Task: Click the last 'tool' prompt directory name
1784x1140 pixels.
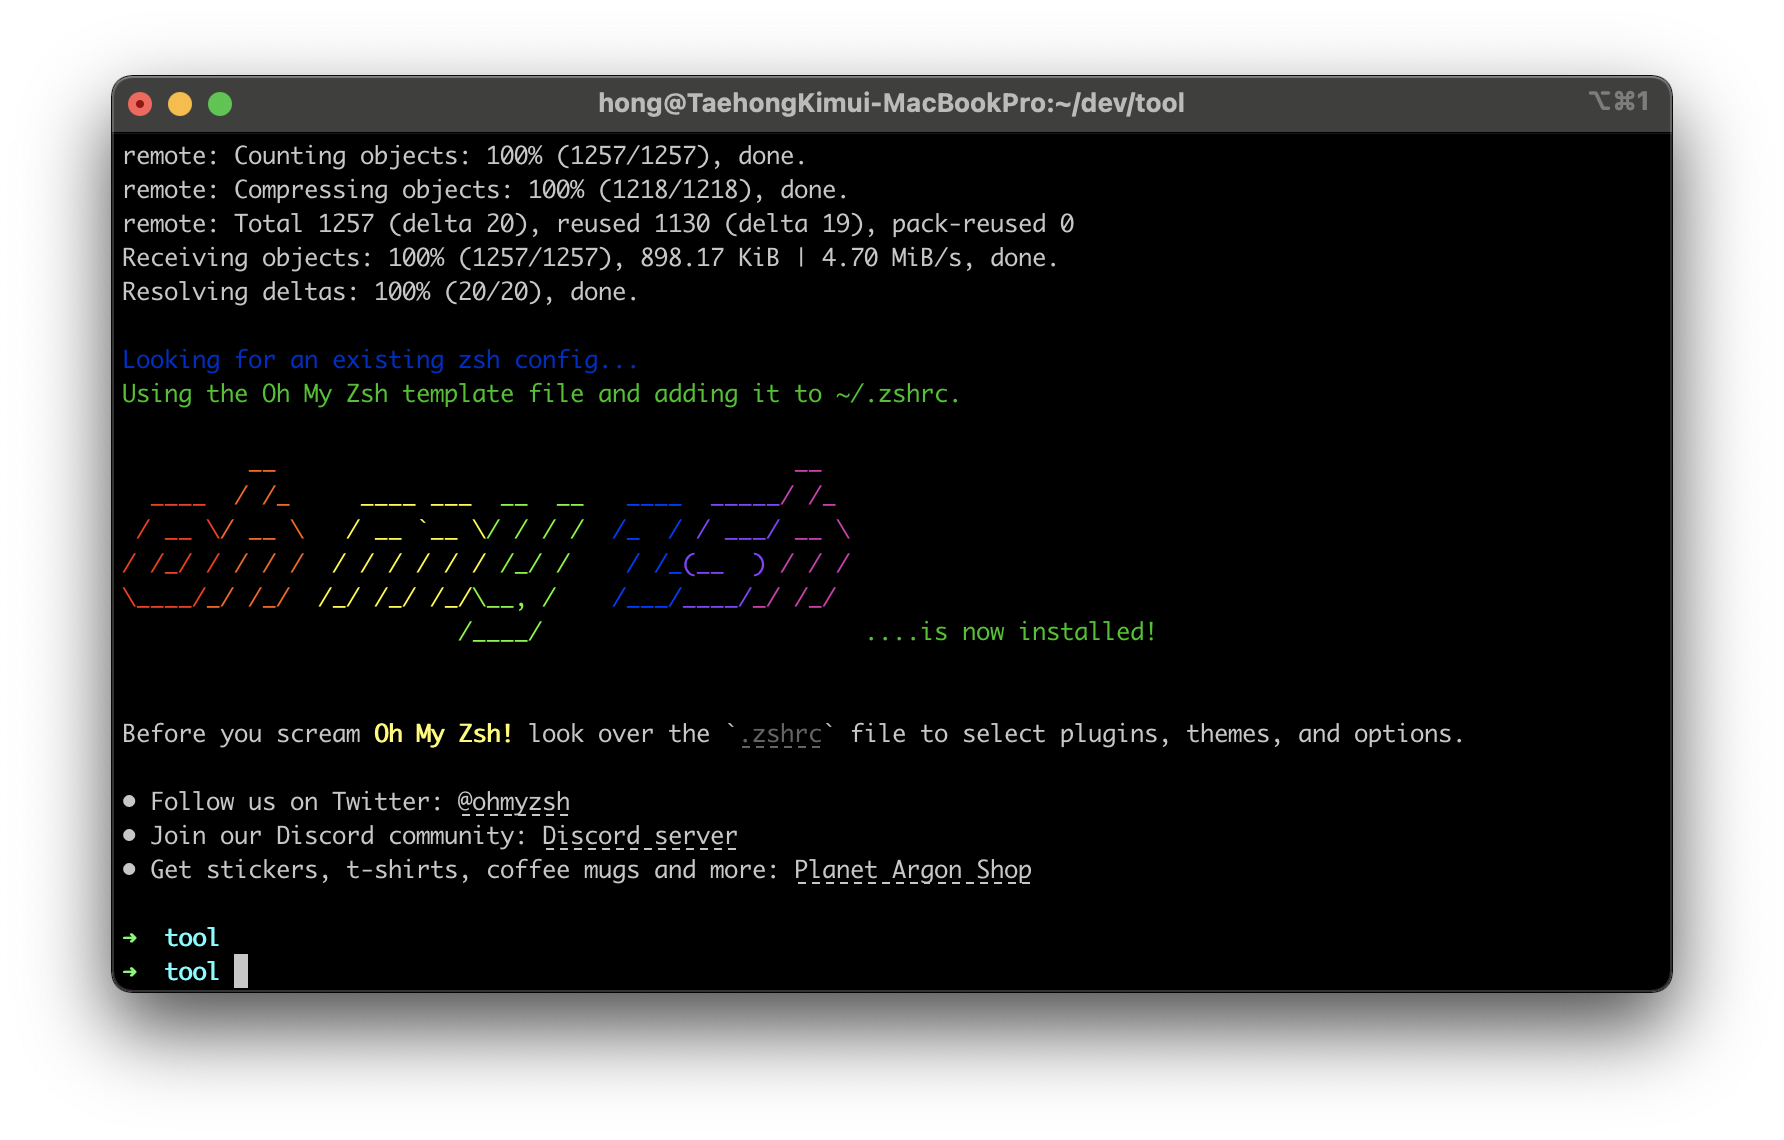Action: [x=191, y=972]
